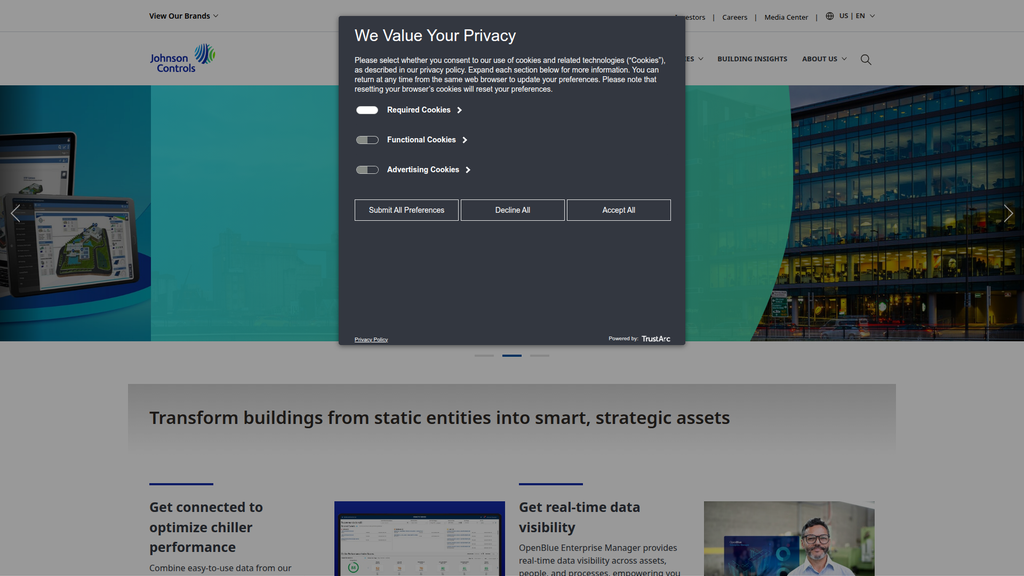Open the US | EN language selector
The height and width of the screenshot is (576, 1024).
click(x=856, y=16)
